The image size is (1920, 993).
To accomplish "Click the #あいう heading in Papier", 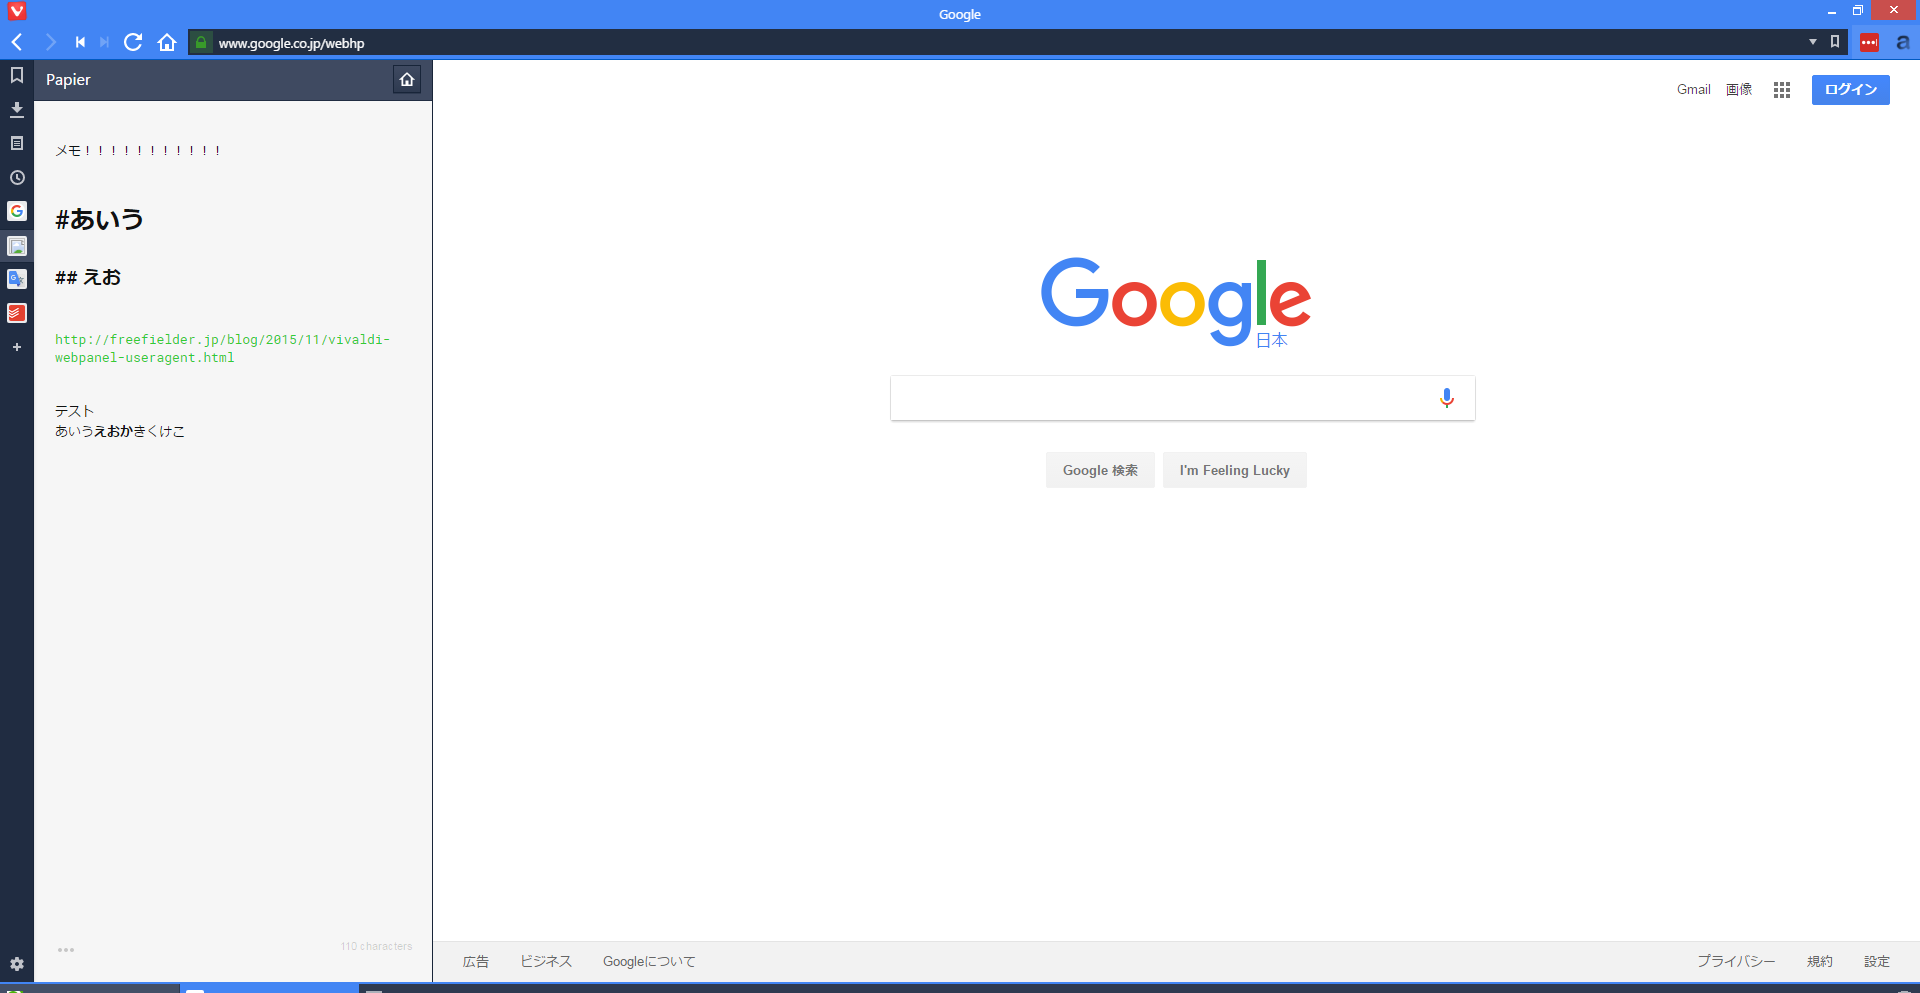I will tap(100, 219).
